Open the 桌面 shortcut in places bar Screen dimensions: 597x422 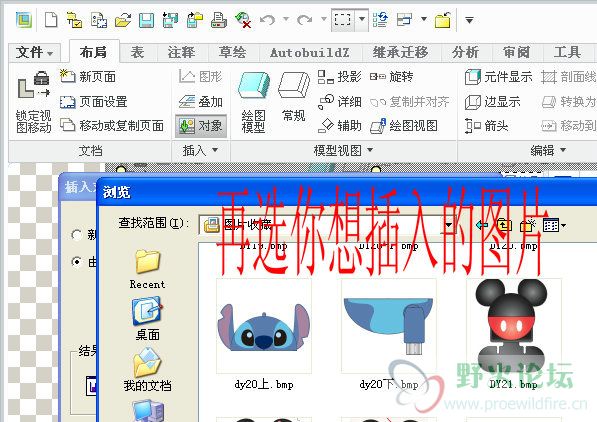(147, 319)
